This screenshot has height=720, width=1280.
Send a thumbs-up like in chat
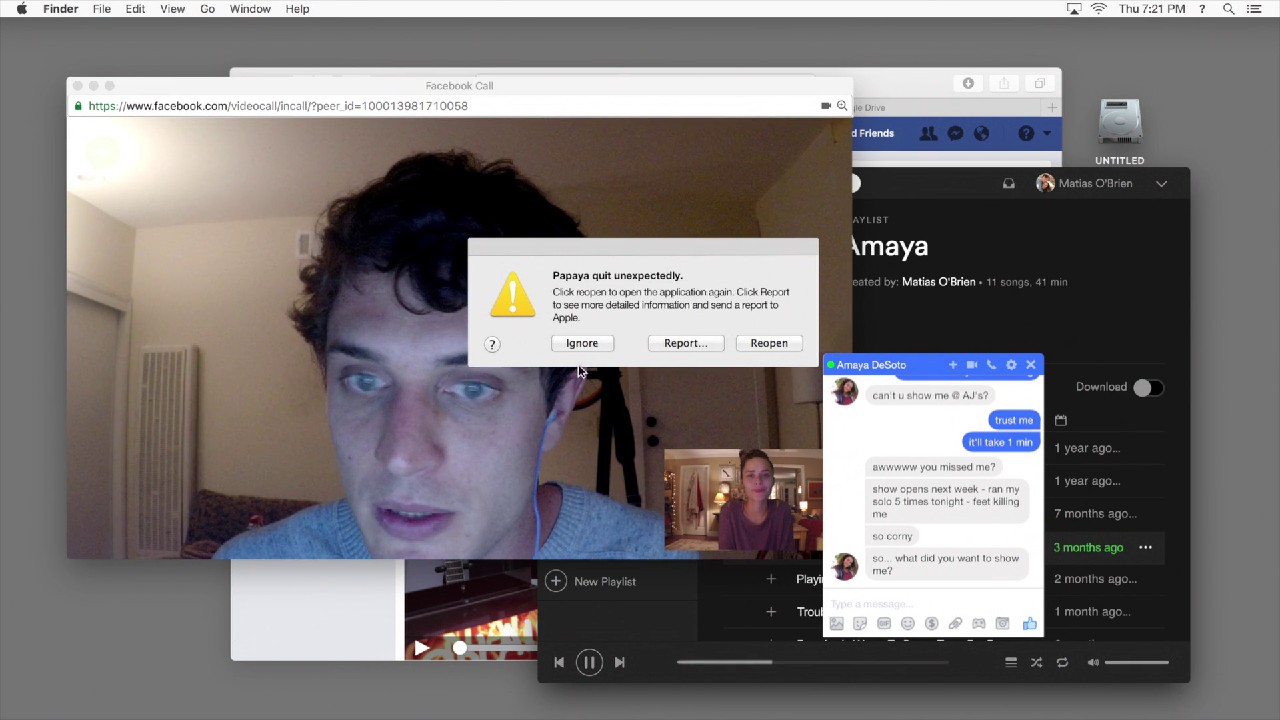1029,624
